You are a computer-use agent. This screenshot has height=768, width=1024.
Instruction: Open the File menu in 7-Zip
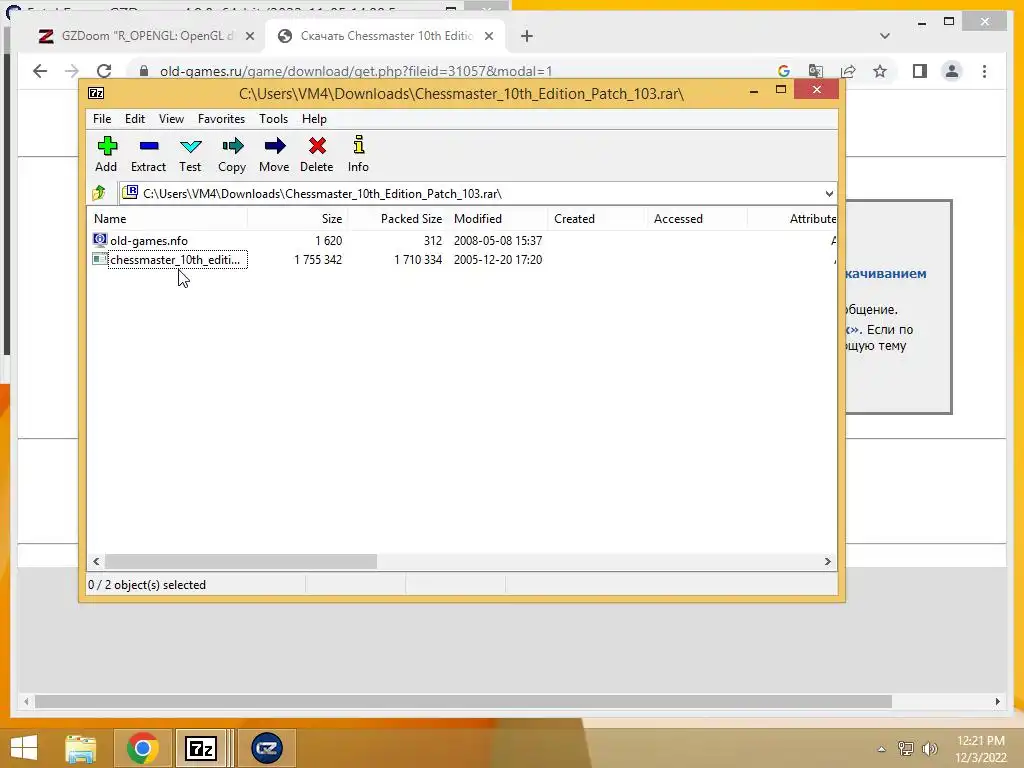[102, 119]
